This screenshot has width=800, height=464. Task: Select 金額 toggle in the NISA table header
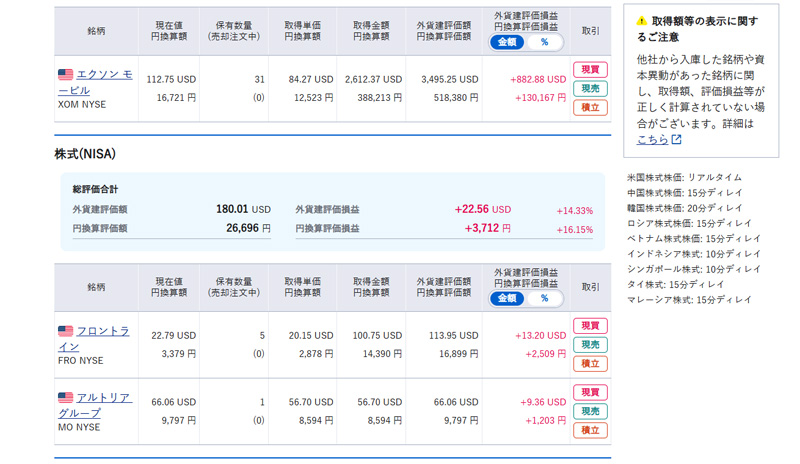pyautogui.click(x=507, y=298)
